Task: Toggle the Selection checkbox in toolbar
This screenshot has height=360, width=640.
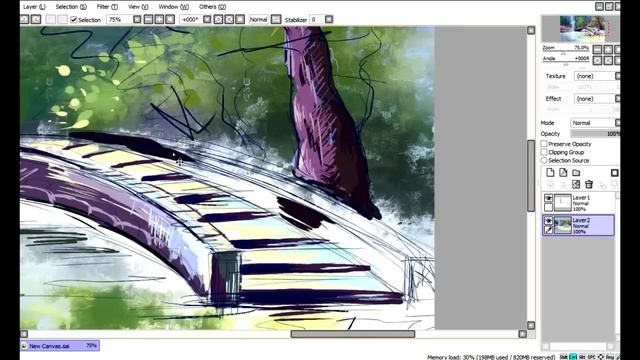Action: 74,20
